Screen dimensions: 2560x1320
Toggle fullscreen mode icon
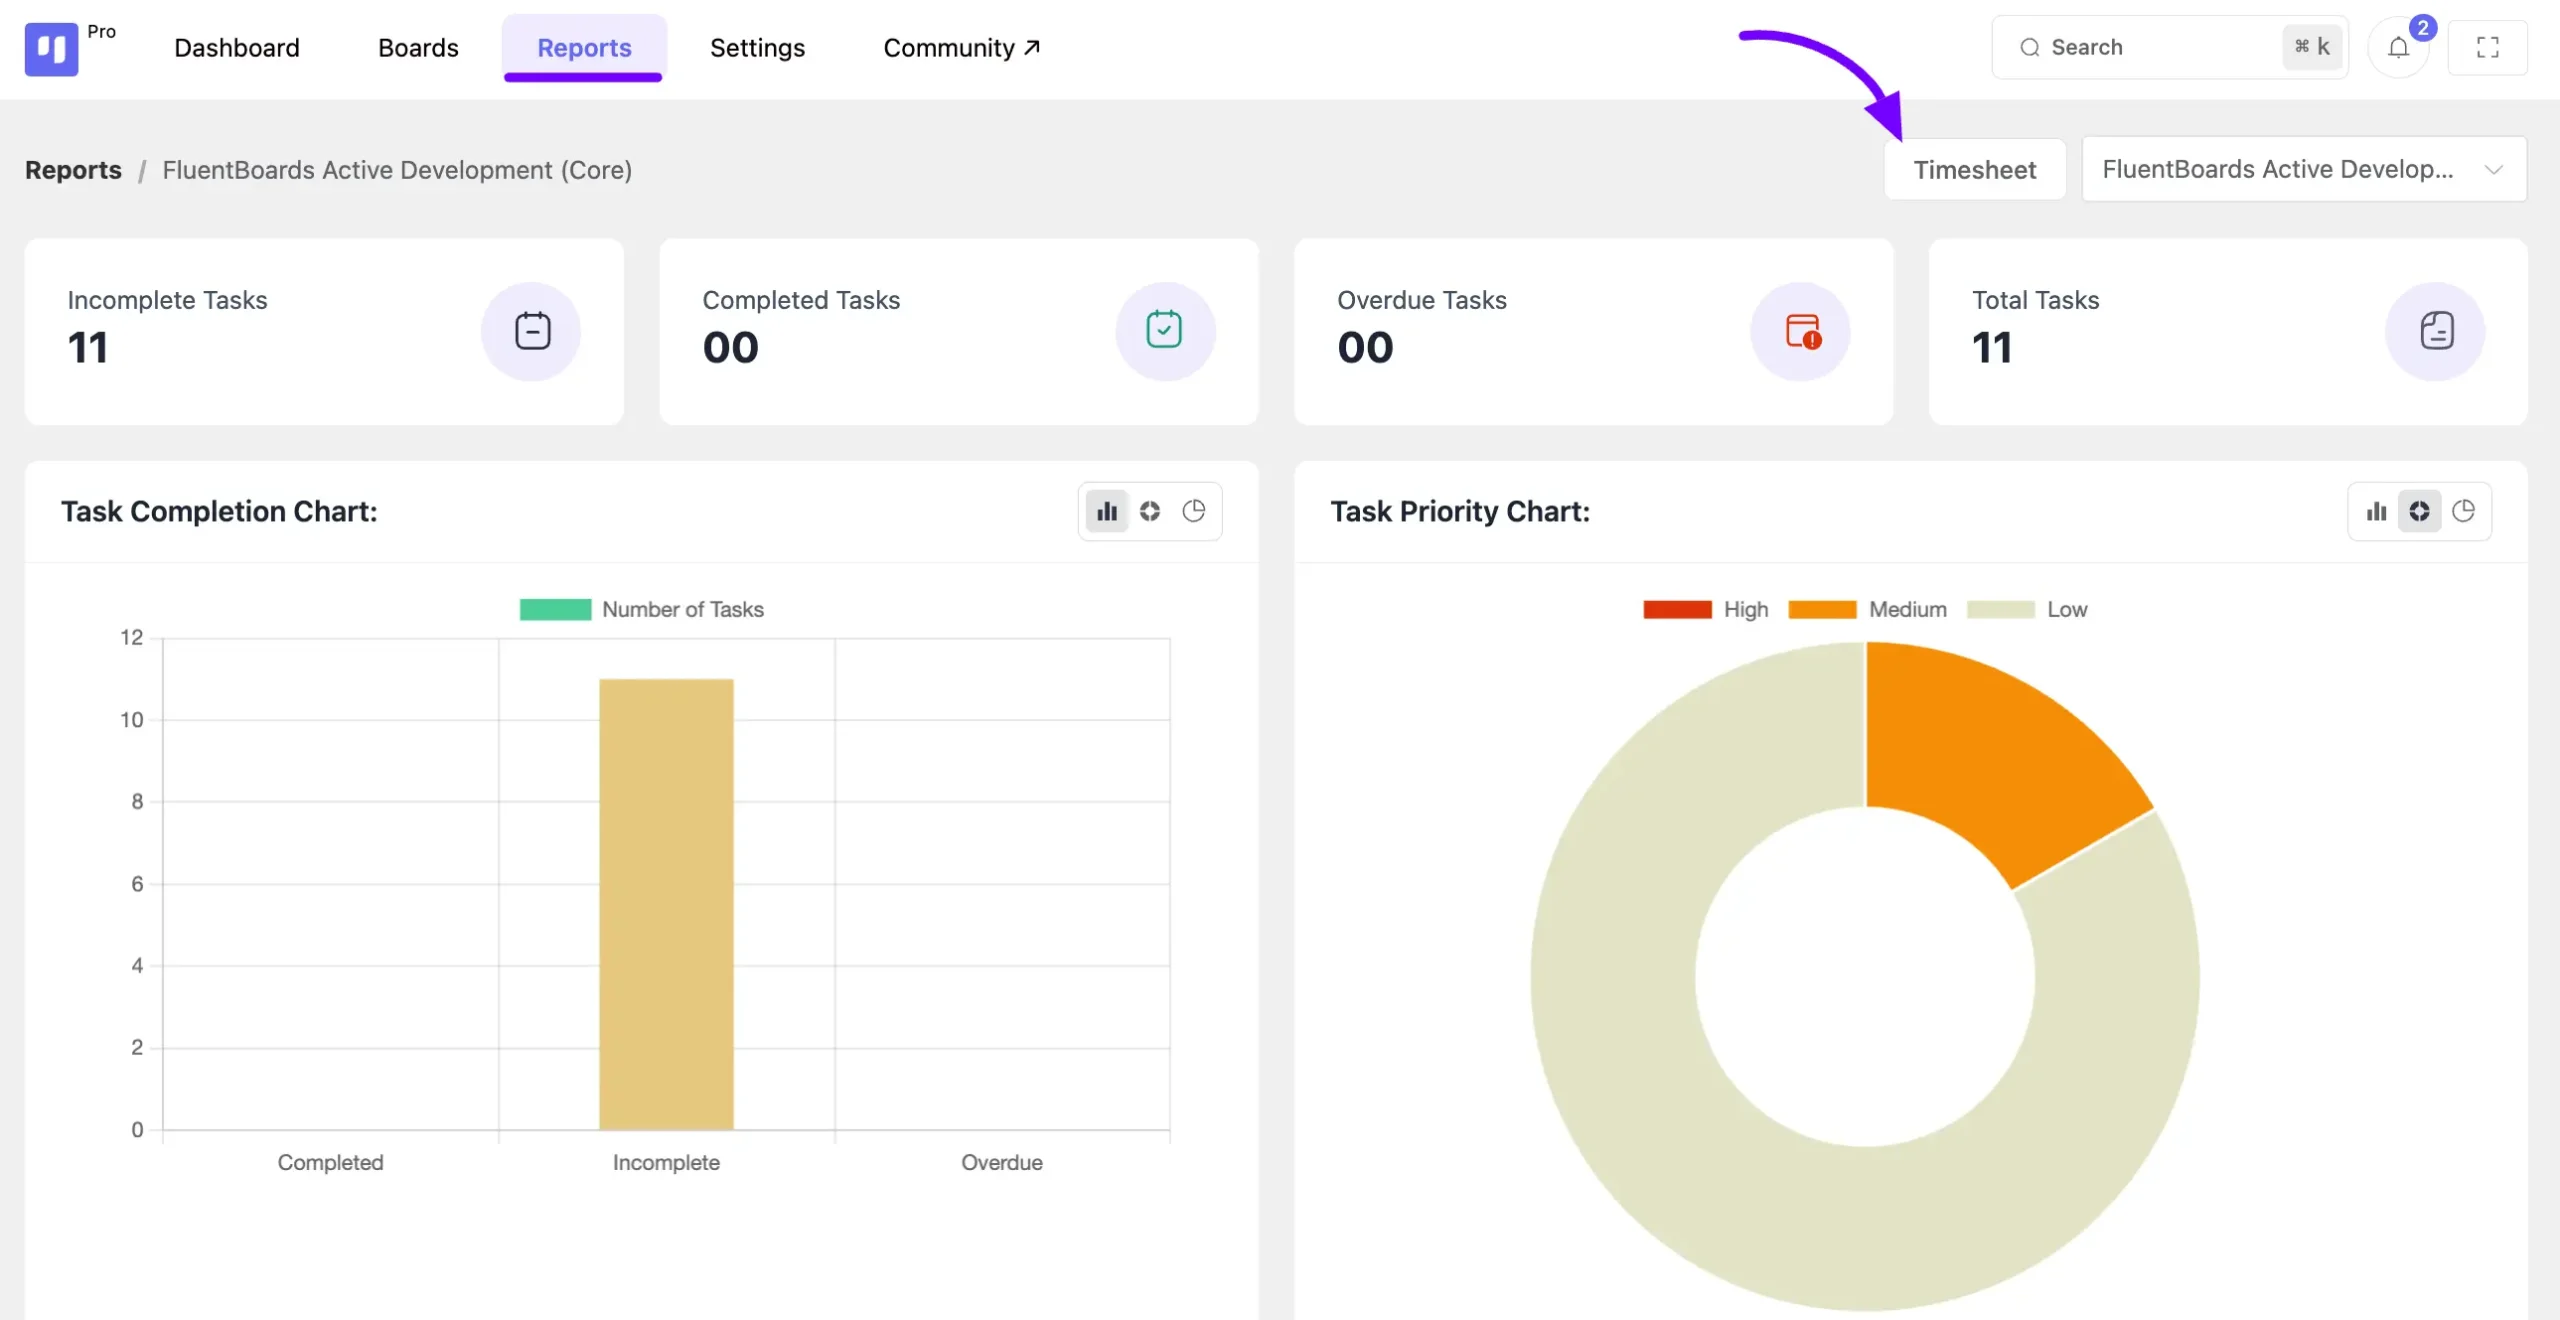click(x=2488, y=47)
